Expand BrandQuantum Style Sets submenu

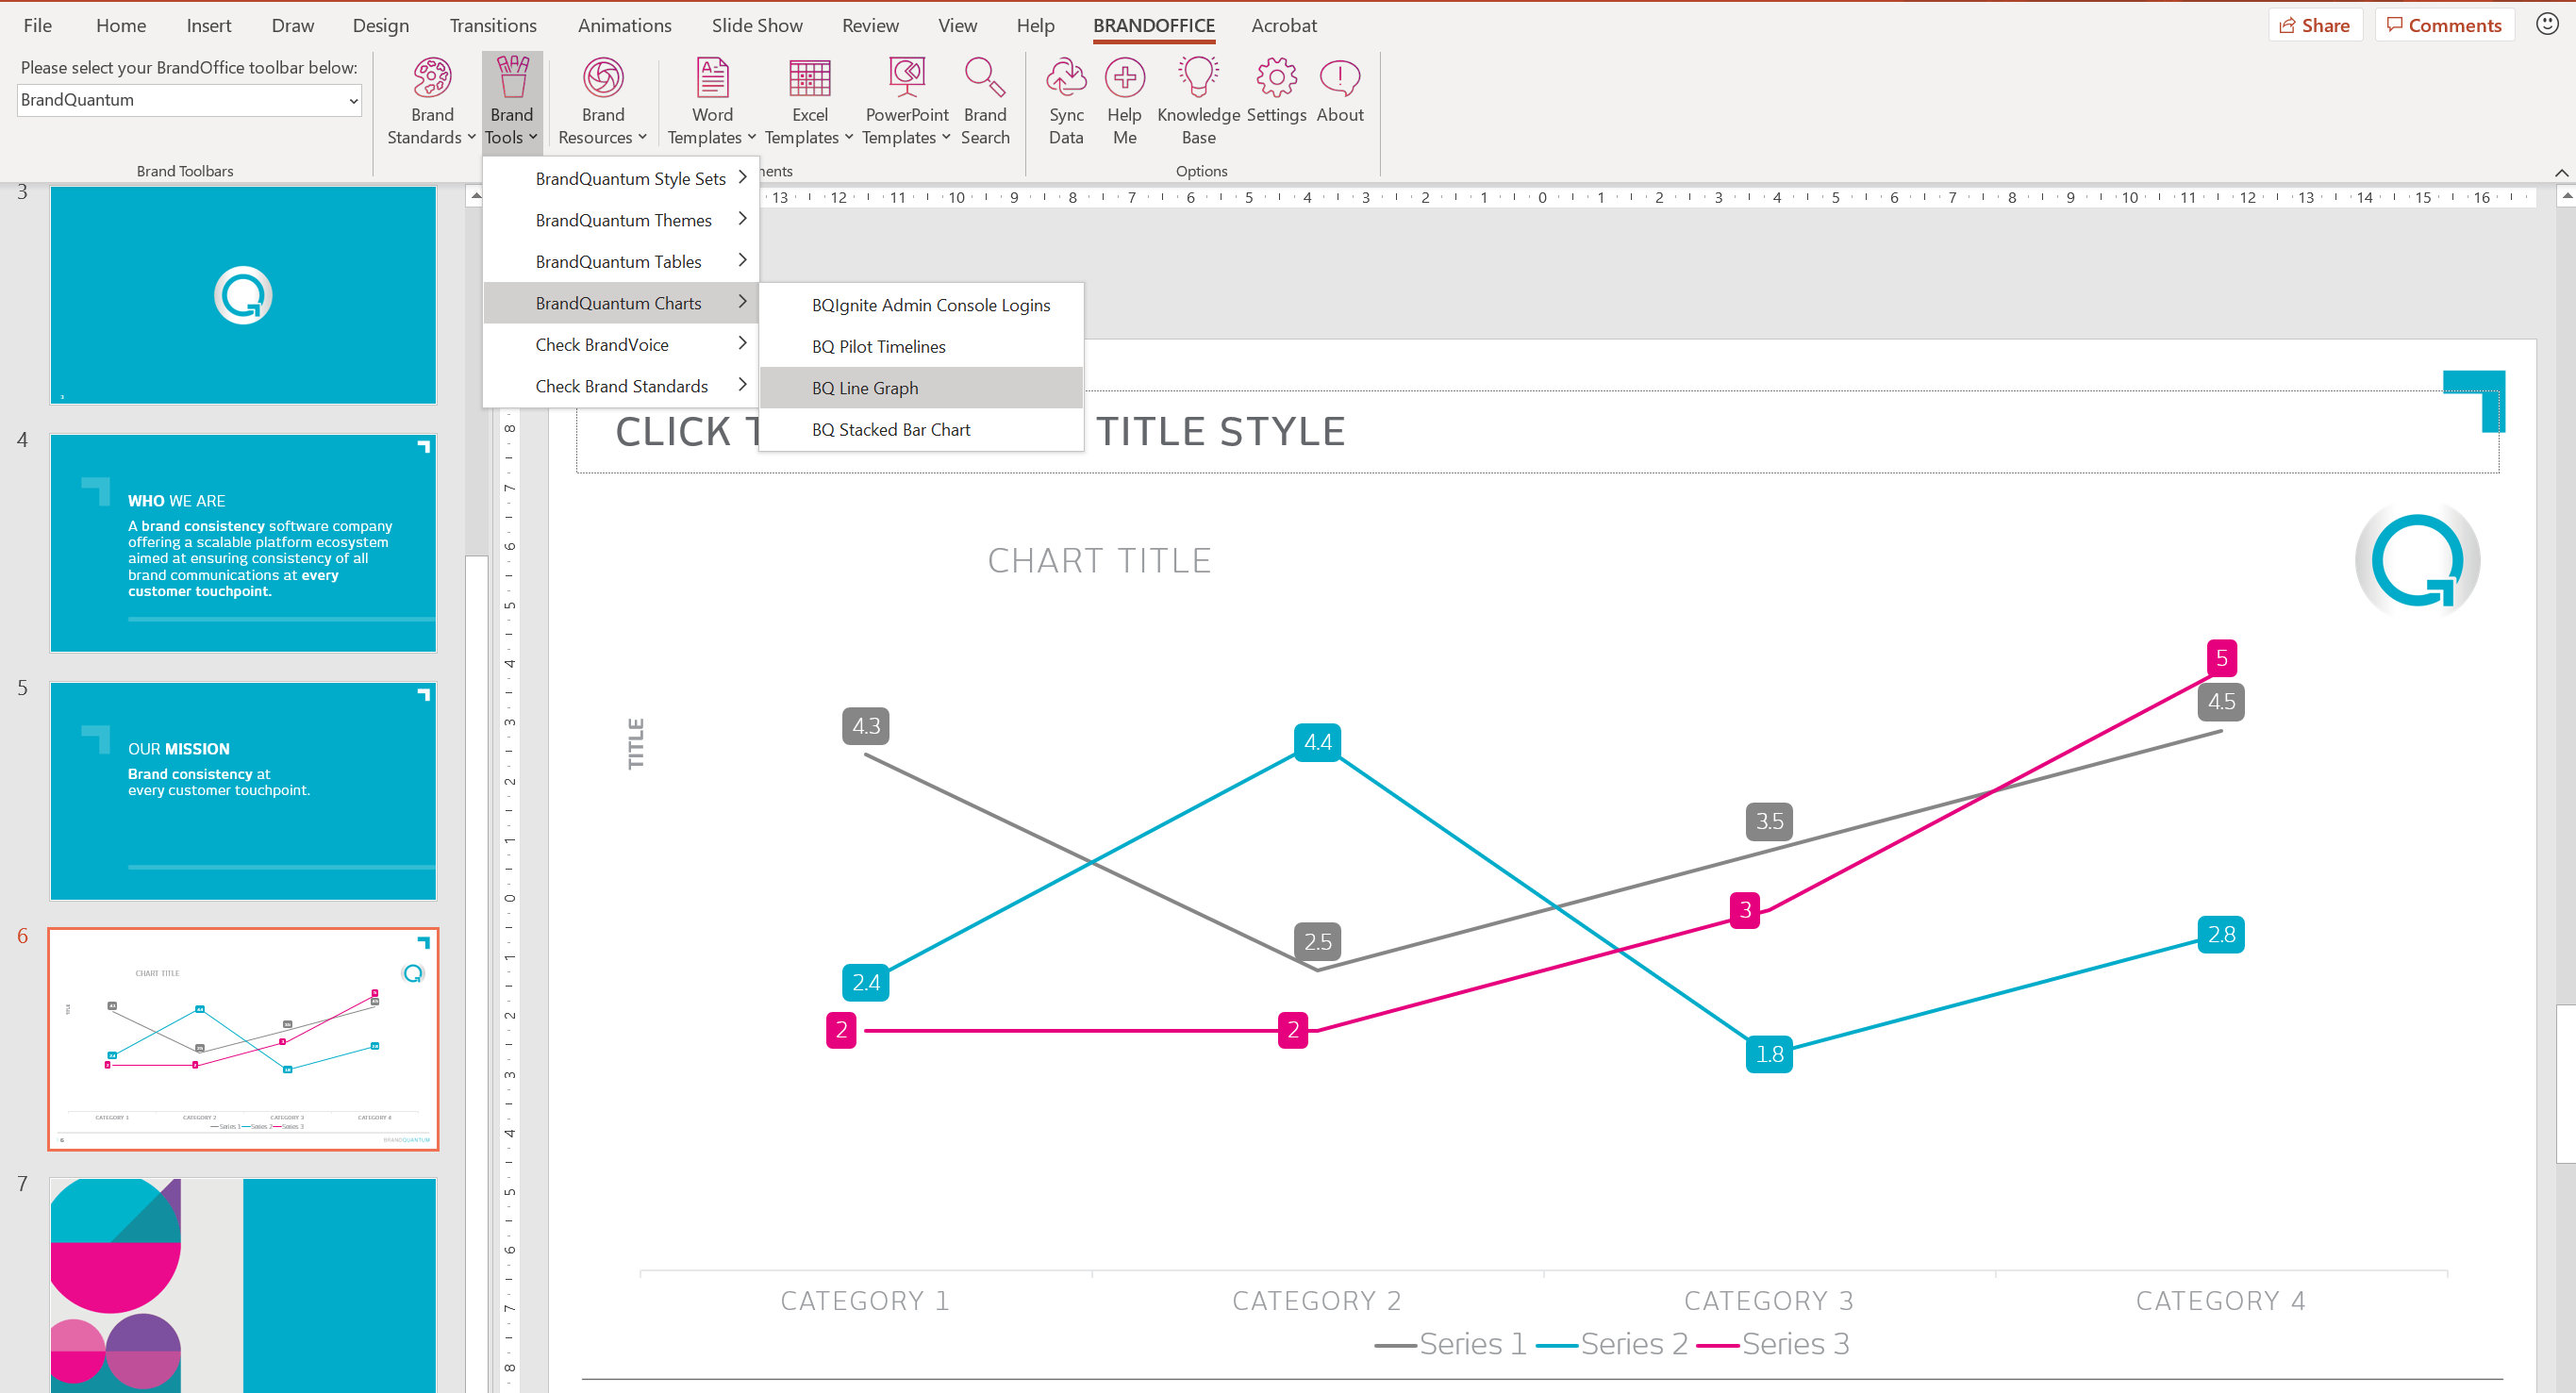[x=630, y=179]
